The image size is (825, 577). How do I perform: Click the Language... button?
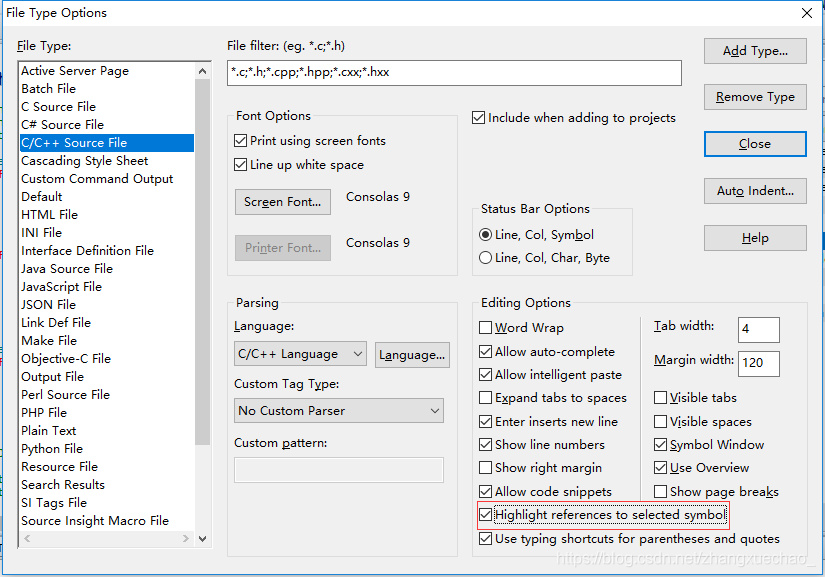pyautogui.click(x=412, y=355)
